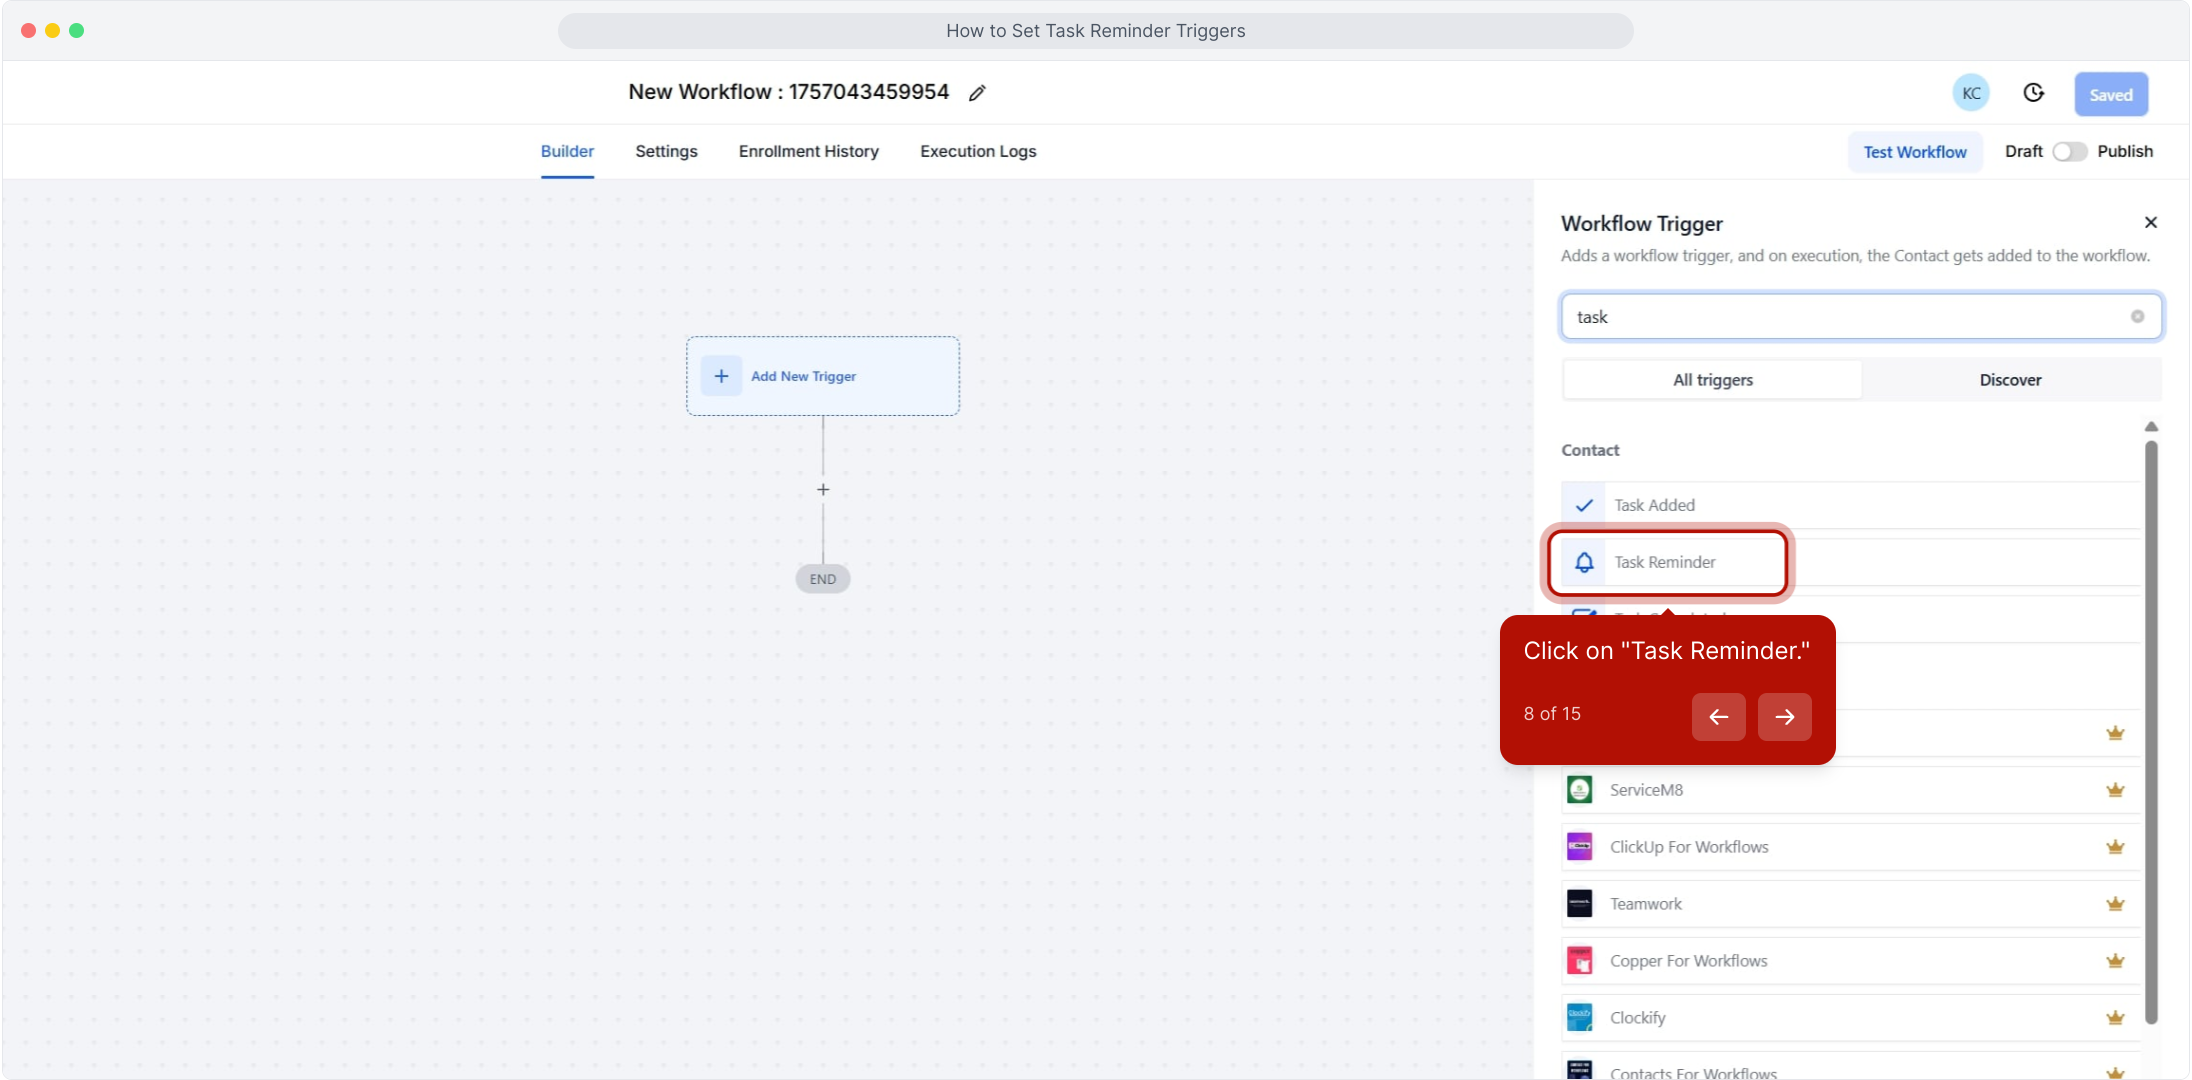This screenshot has width=2192, height=1080.
Task: Click the plus node to add action
Action: pyautogui.click(x=823, y=490)
